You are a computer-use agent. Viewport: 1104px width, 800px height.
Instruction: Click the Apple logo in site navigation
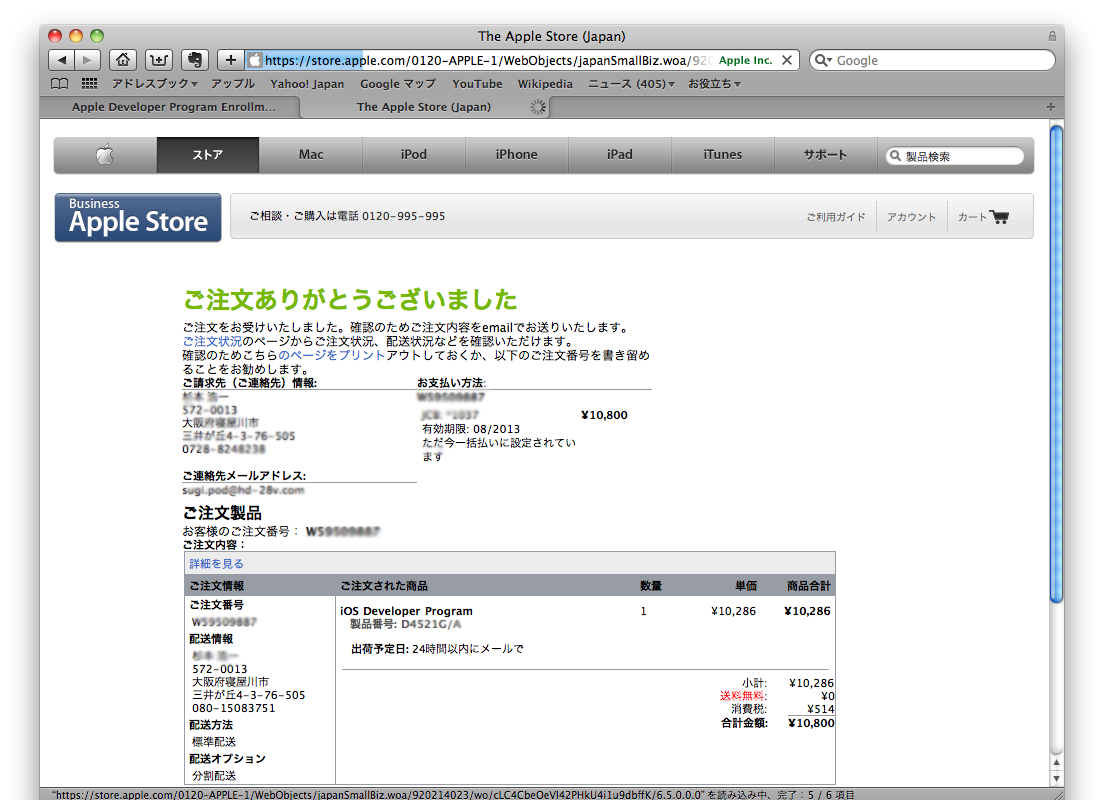105,155
